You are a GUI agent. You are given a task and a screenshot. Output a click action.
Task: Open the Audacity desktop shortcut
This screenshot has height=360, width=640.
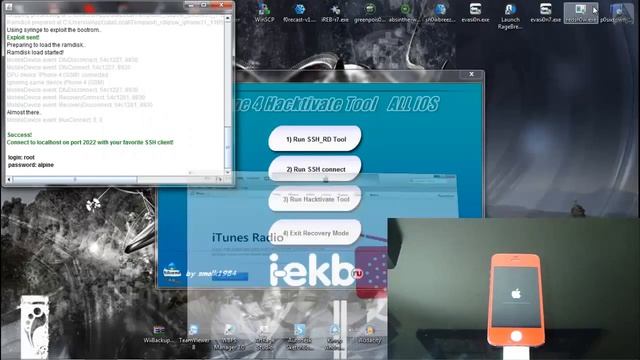[x=370, y=335]
